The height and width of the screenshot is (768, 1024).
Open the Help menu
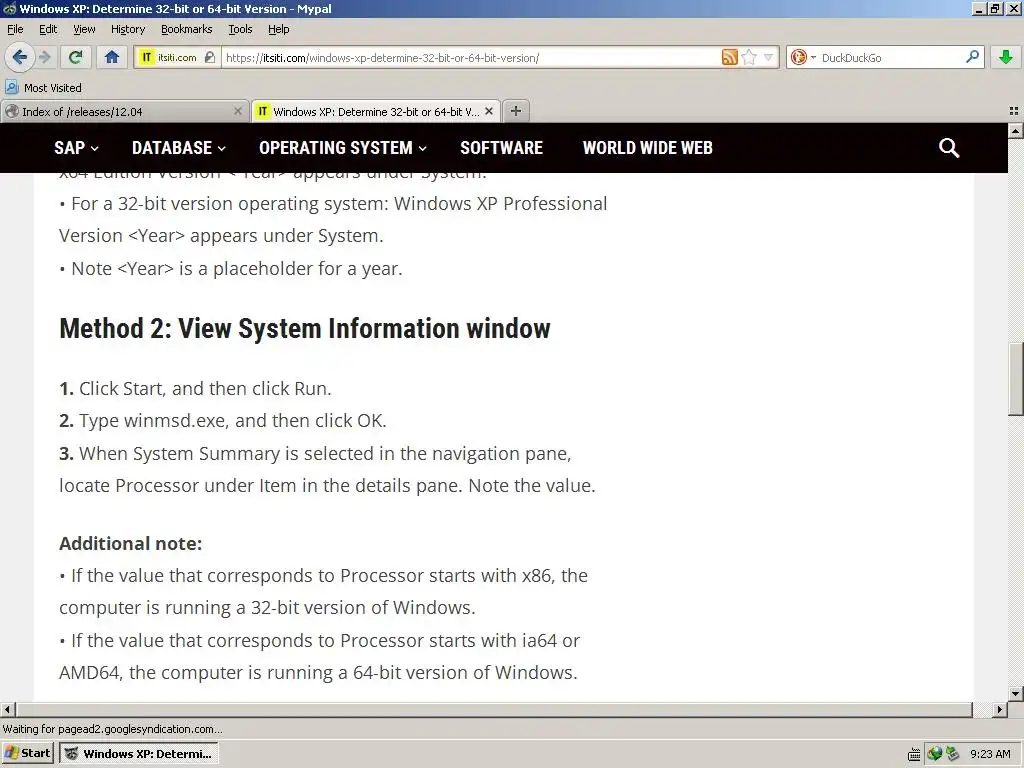[x=278, y=29]
